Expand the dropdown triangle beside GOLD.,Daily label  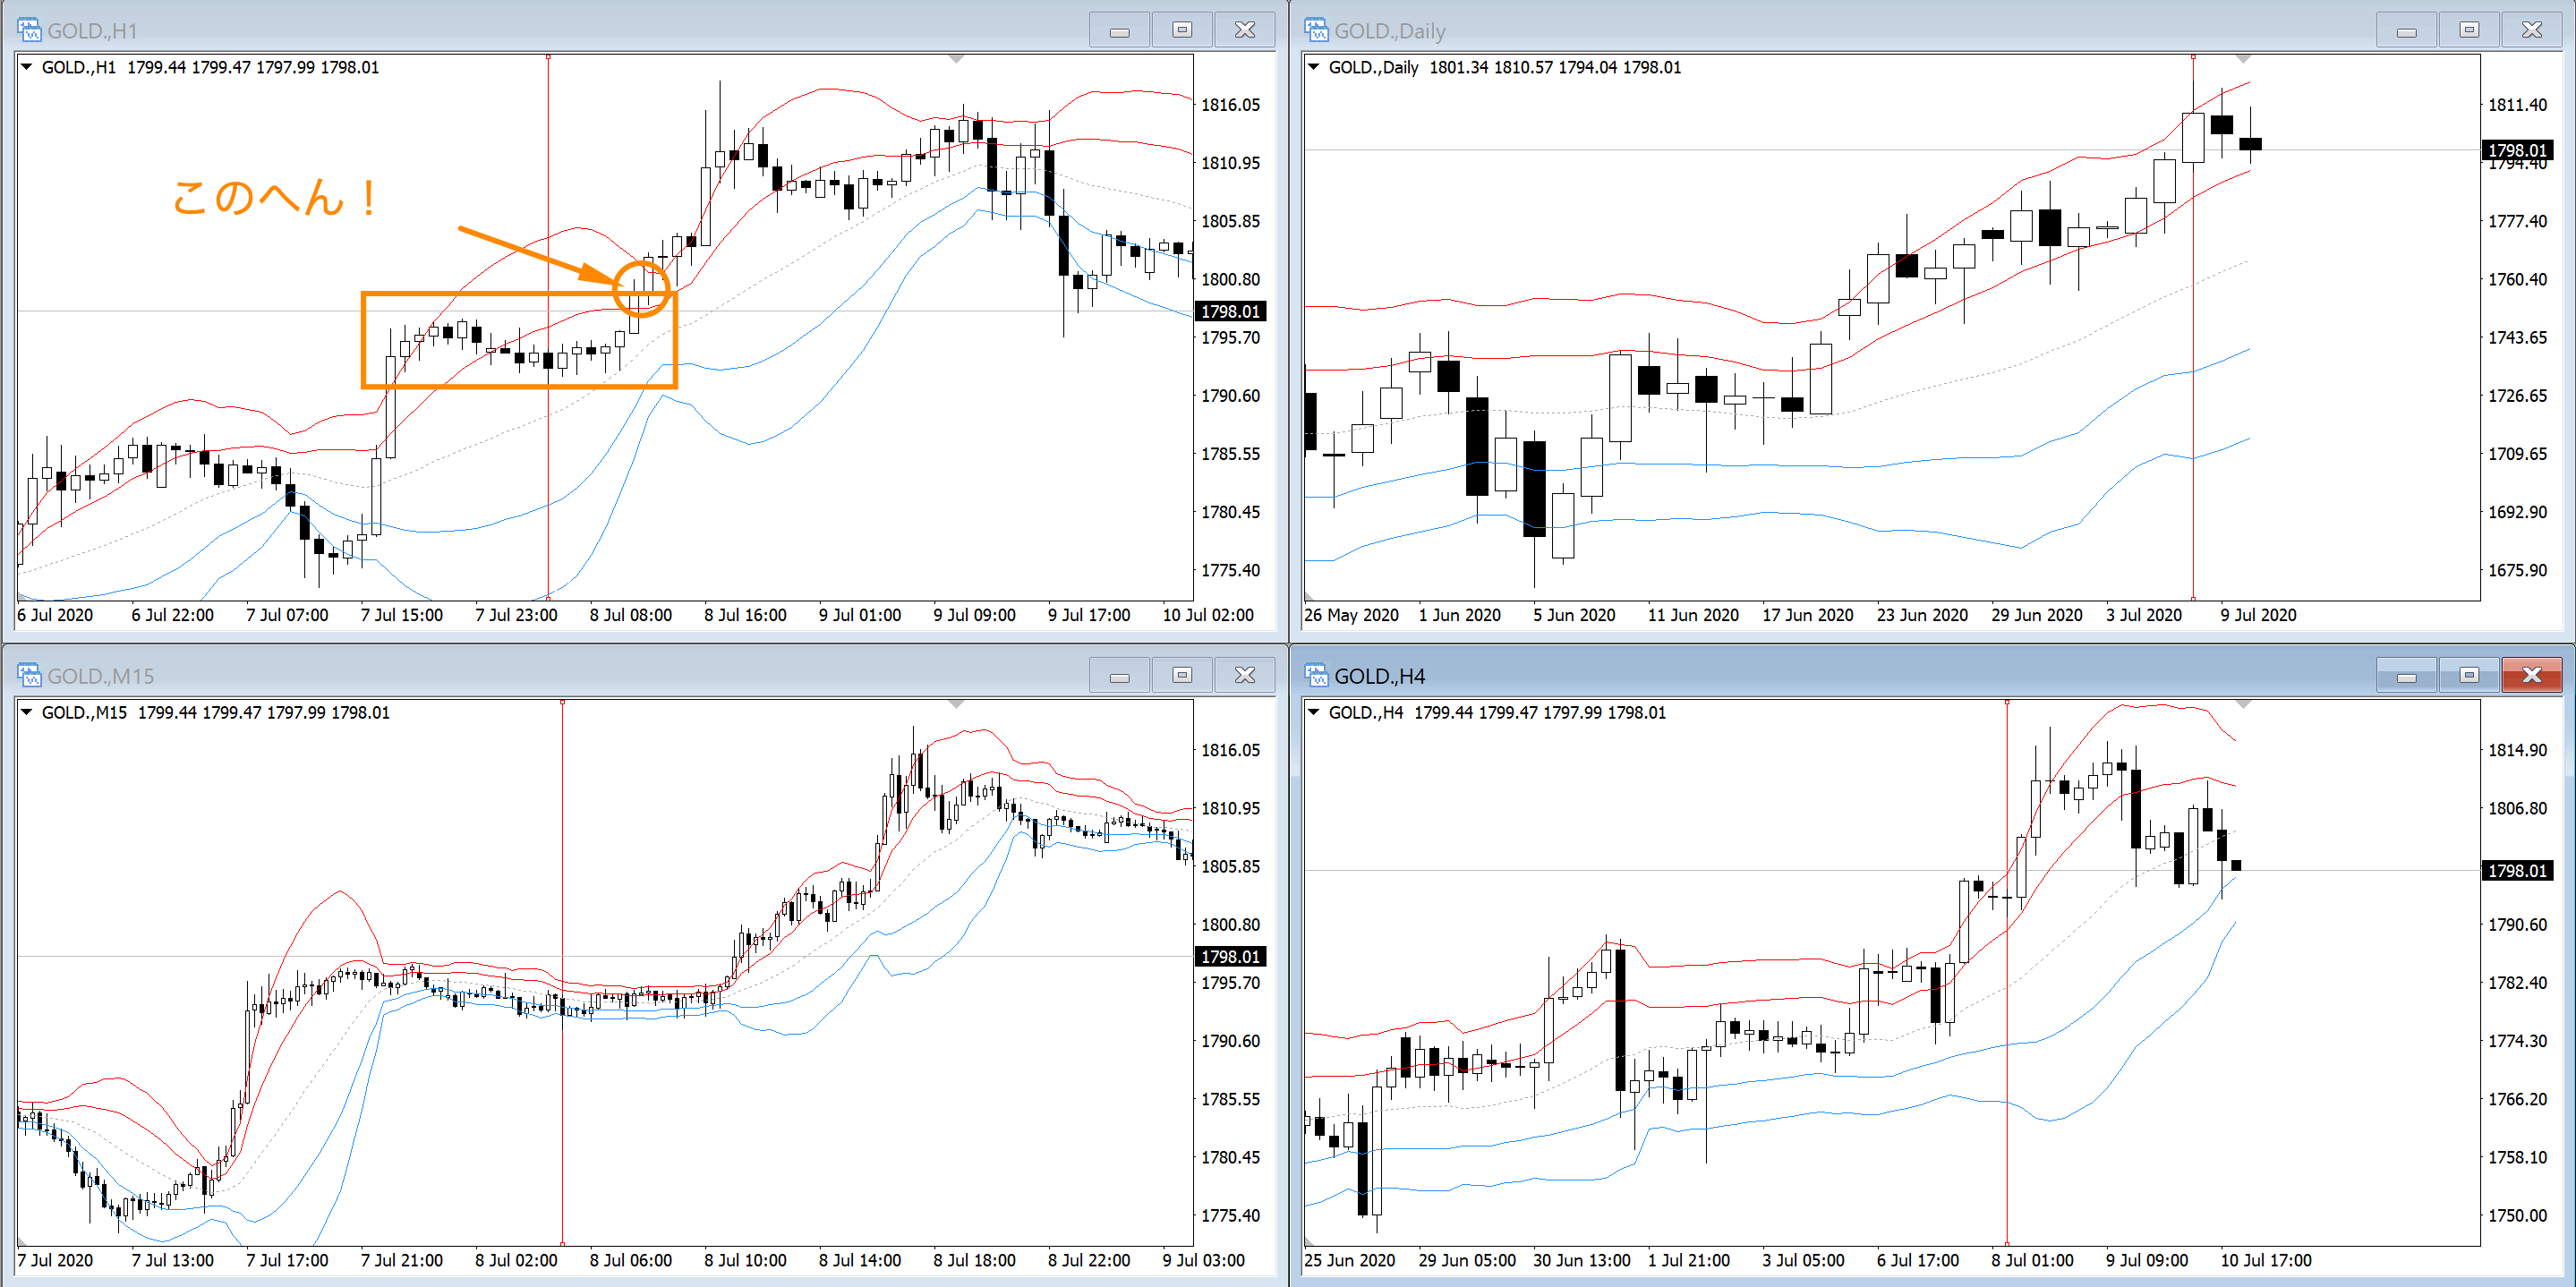point(1314,67)
